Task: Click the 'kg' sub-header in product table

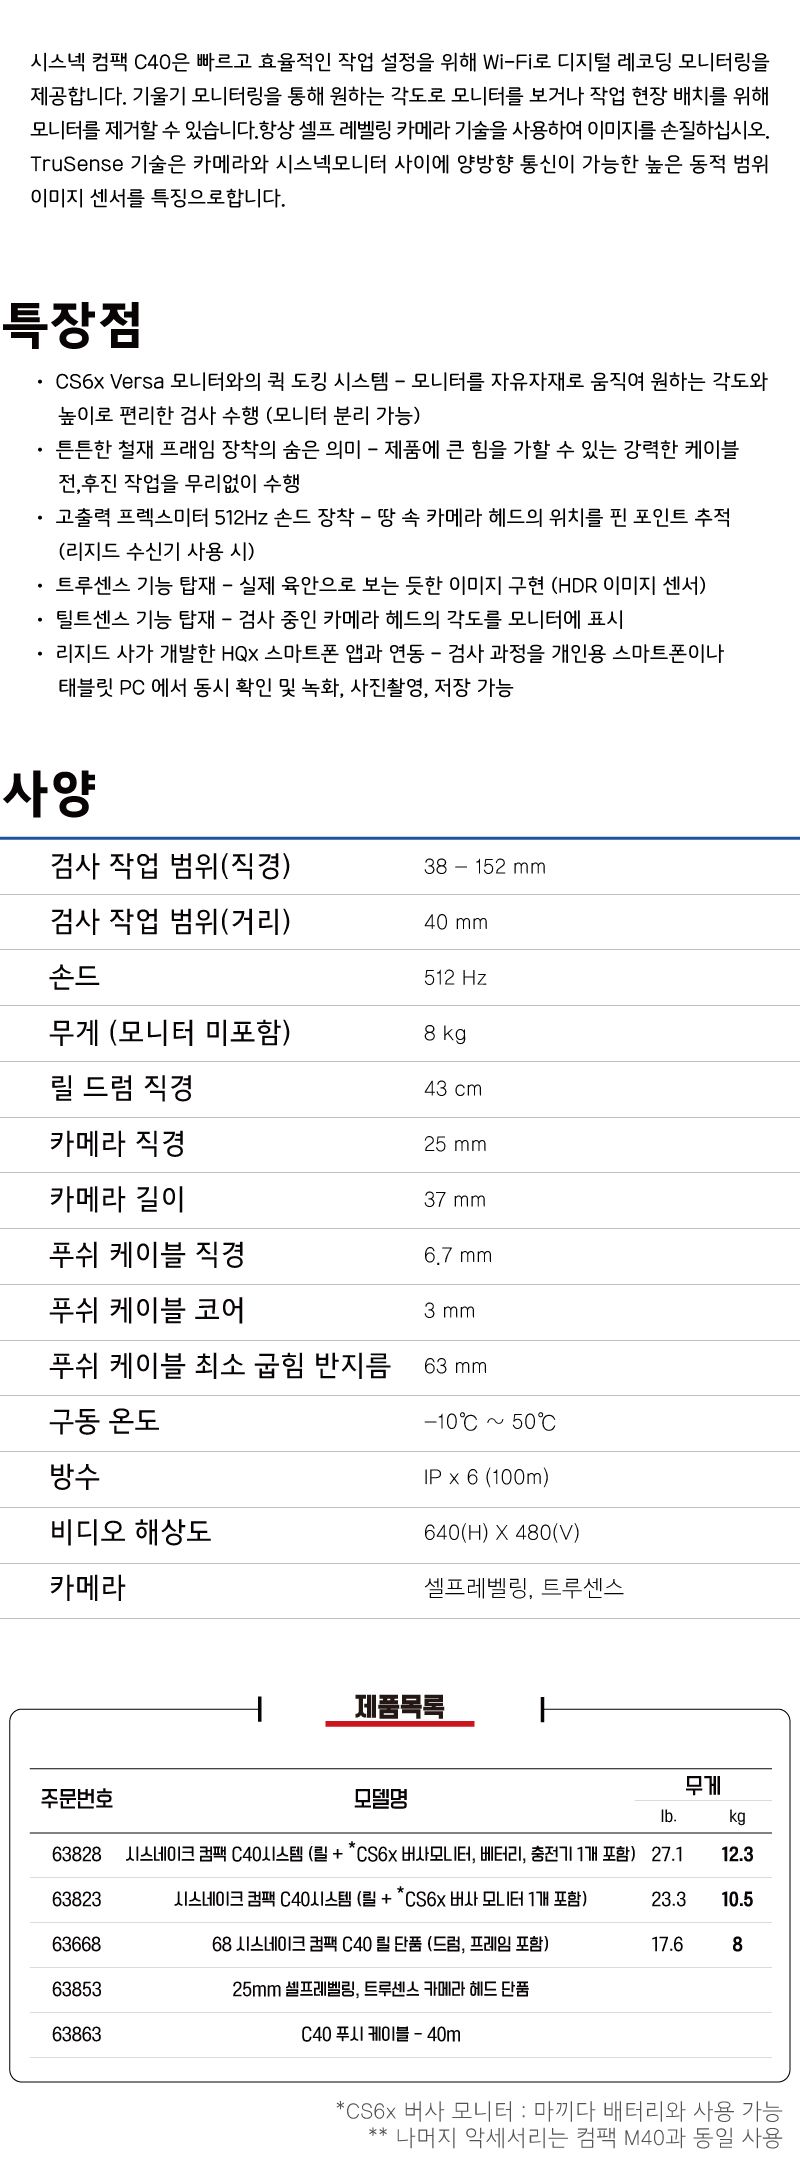Action: (x=737, y=1817)
